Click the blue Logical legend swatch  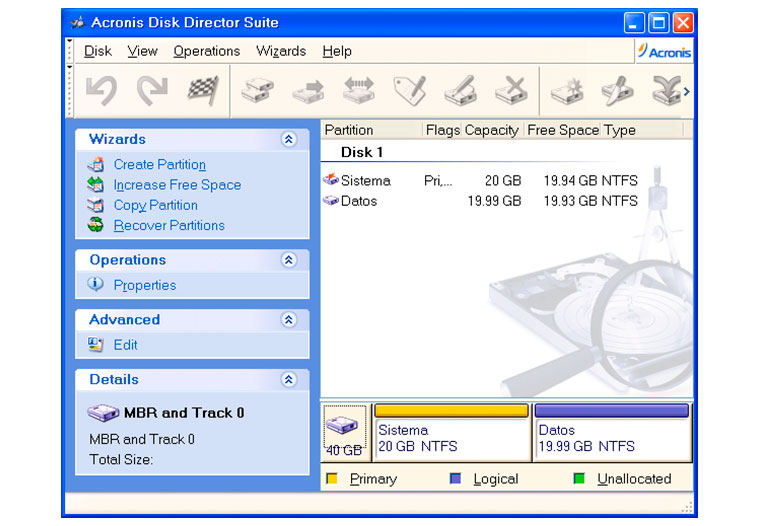[x=456, y=478]
